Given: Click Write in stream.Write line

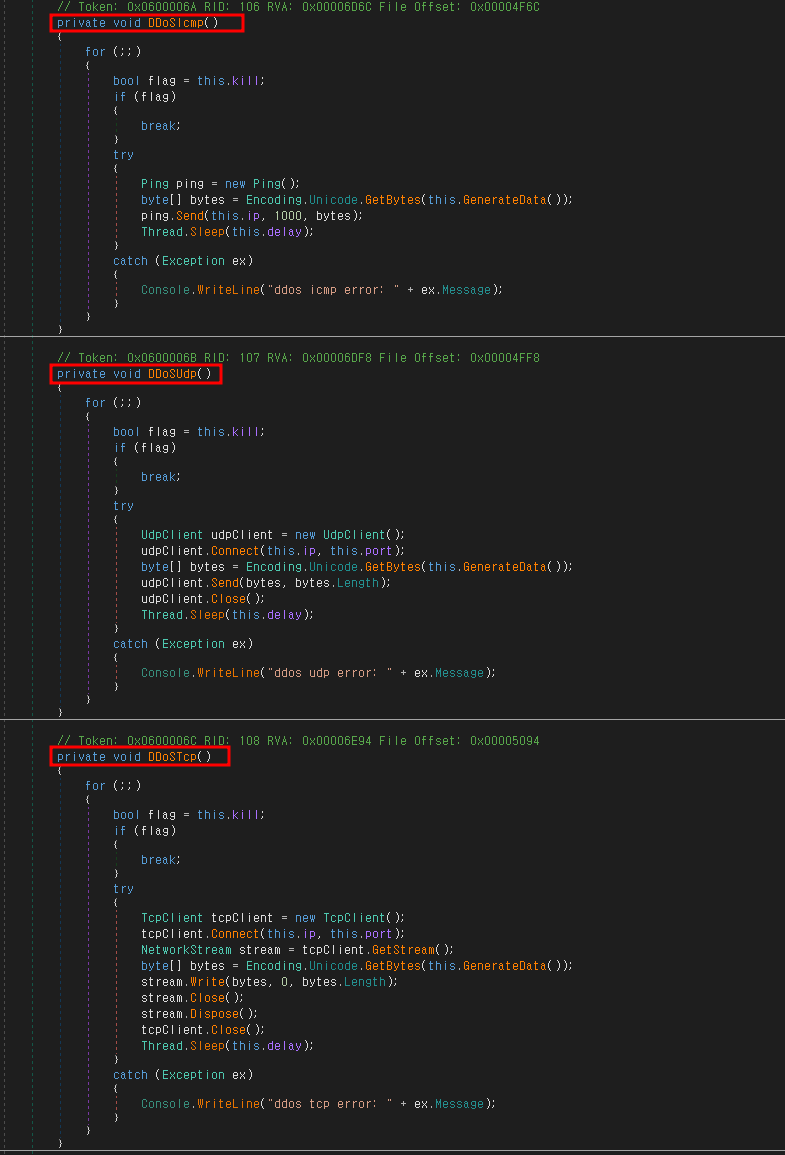Looking at the screenshot, I should [208, 982].
